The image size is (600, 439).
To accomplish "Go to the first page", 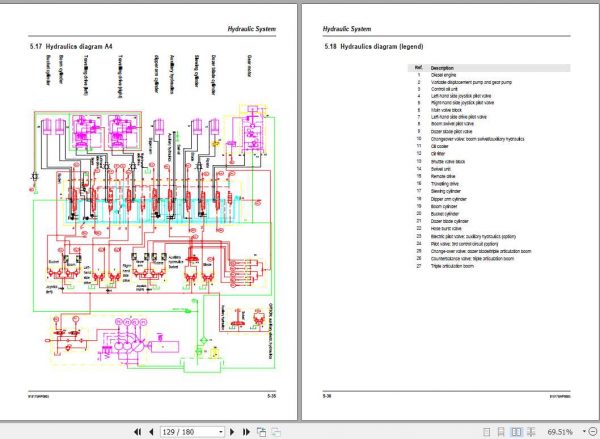I will point(137,432).
